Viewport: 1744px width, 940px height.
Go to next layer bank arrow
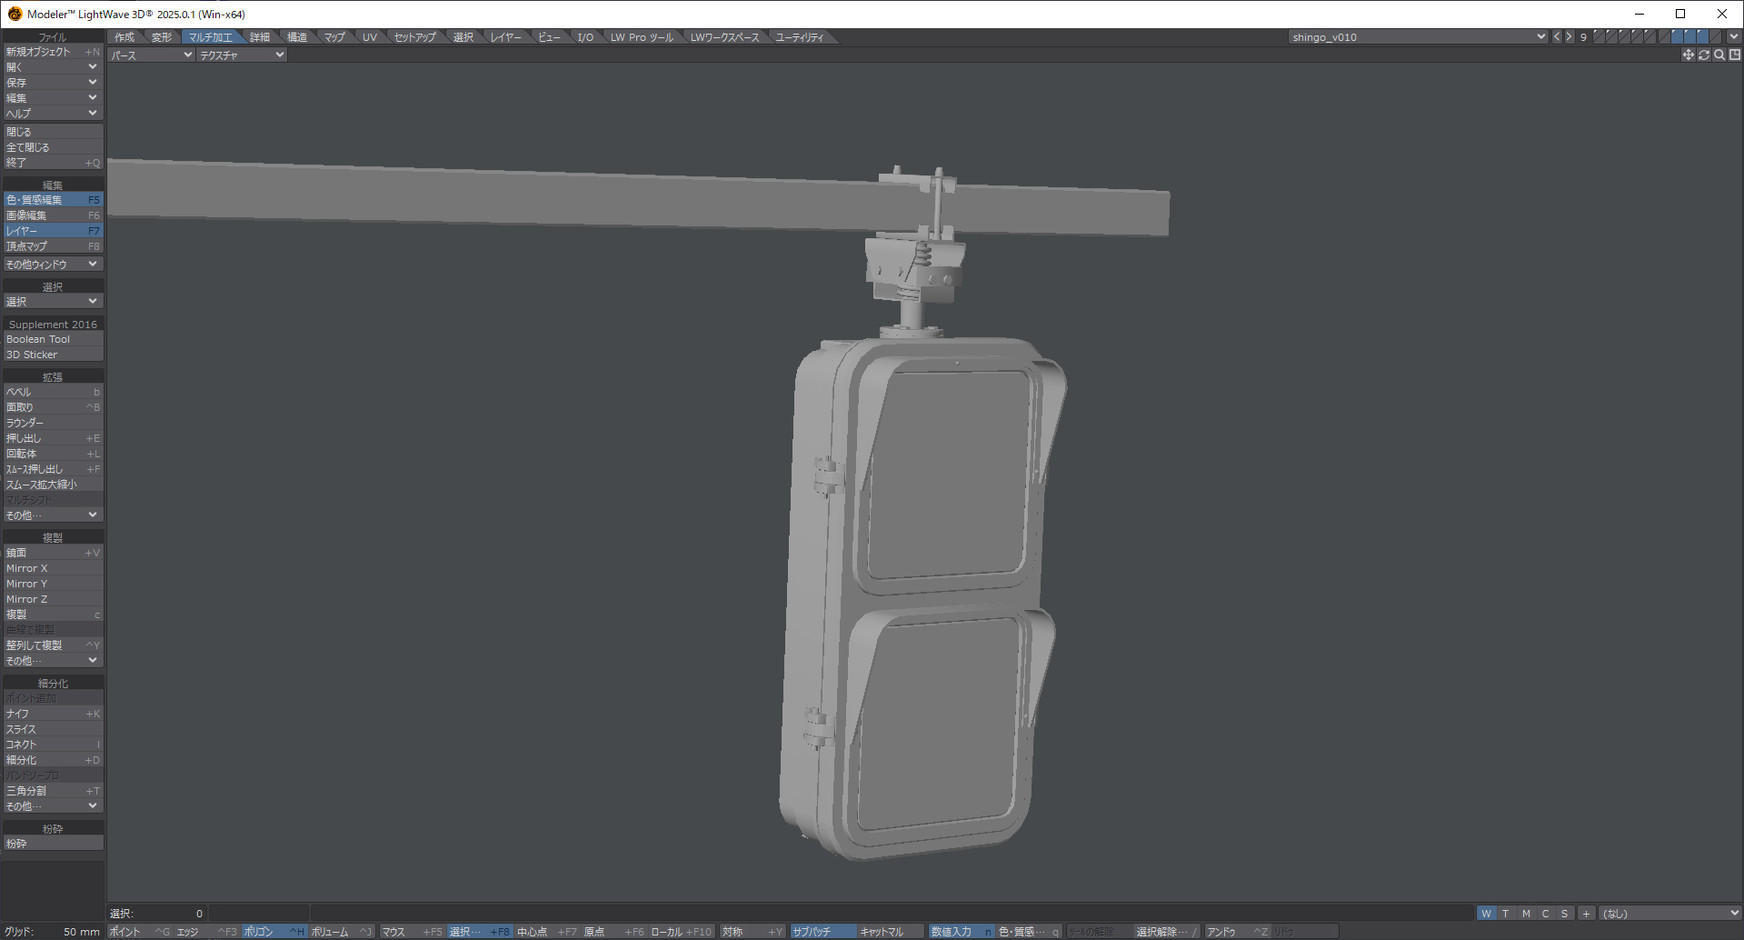[x=1569, y=37]
